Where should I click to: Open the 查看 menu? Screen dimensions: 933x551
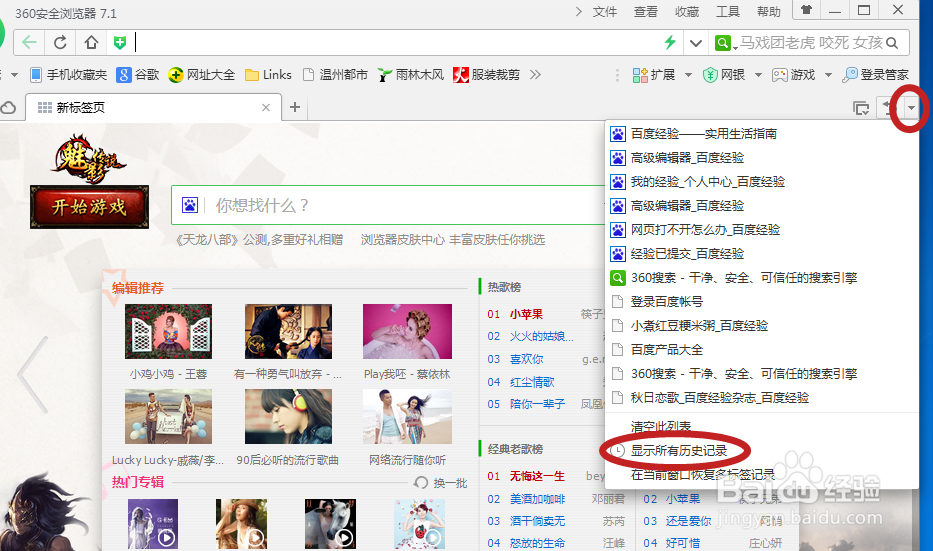[x=646, y=12]
